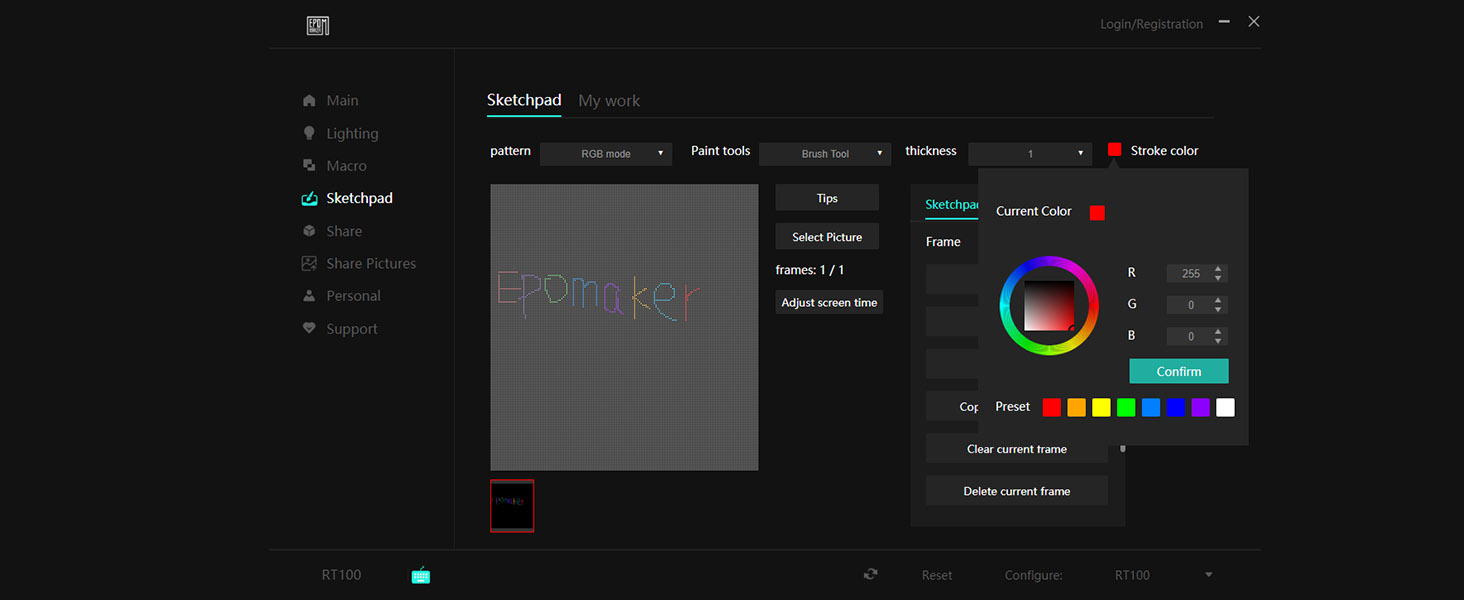Click the Macro icon in sidebar
Screen dimensions: 1464x600
(309, 166)
